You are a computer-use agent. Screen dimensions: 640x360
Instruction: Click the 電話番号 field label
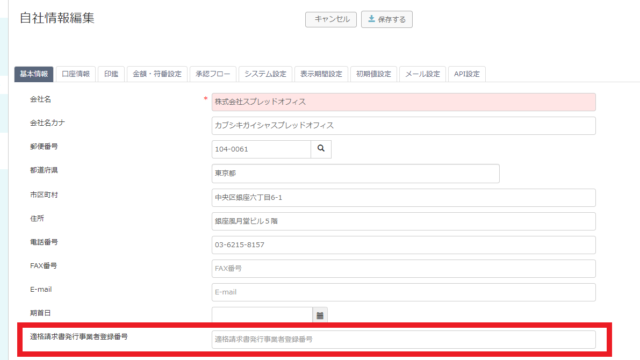[44, 242]
